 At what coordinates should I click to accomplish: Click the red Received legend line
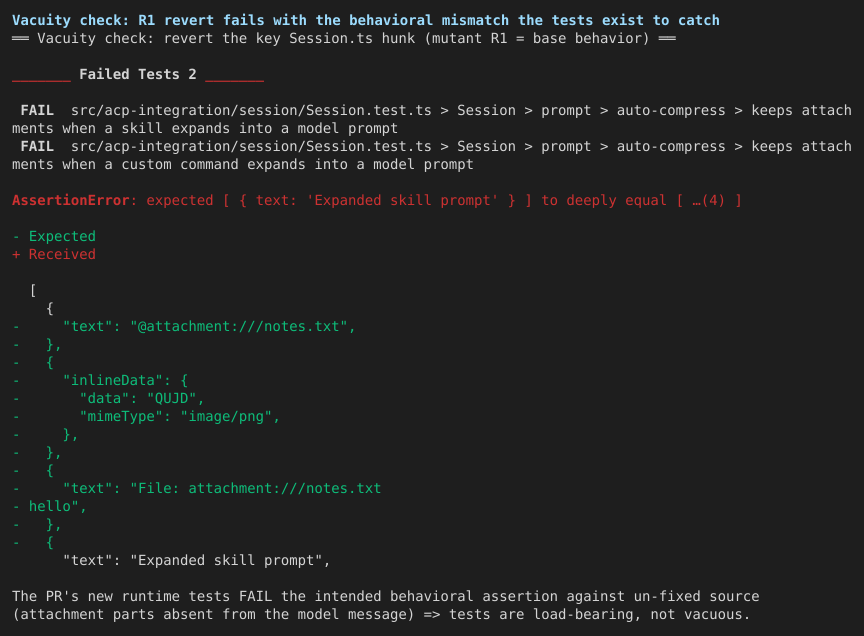point(54,255)
